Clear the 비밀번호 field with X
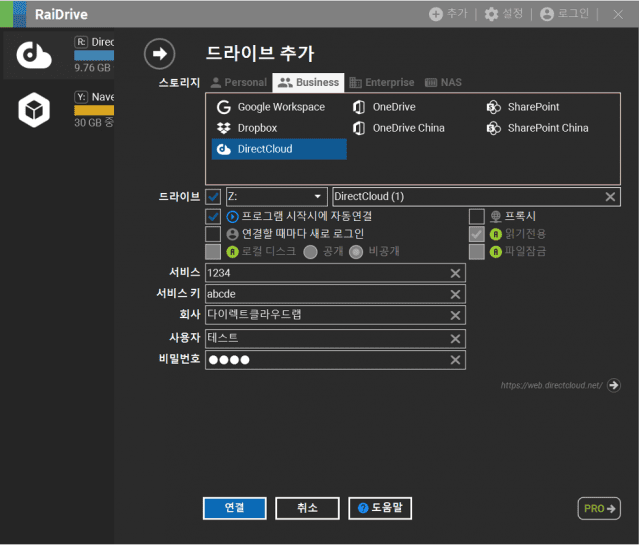639x545 pixels. [455, 360]
